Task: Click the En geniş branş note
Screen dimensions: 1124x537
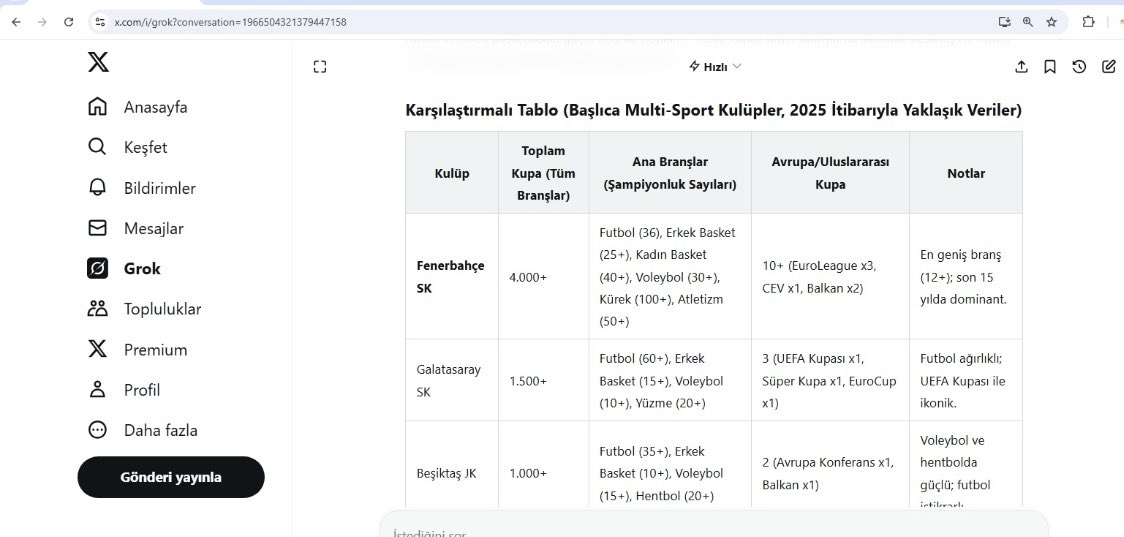Action: (x=966, y=277)
